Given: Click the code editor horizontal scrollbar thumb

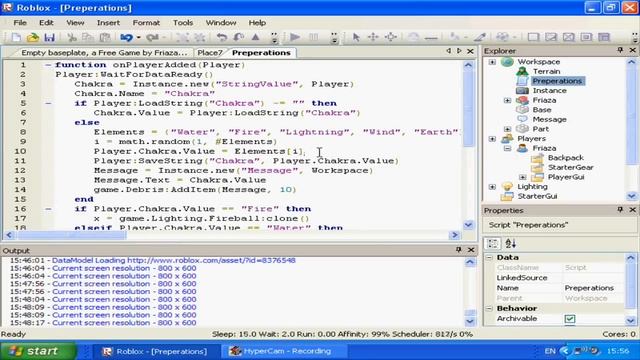Looking at the screenshot, I should click(71, 235).
